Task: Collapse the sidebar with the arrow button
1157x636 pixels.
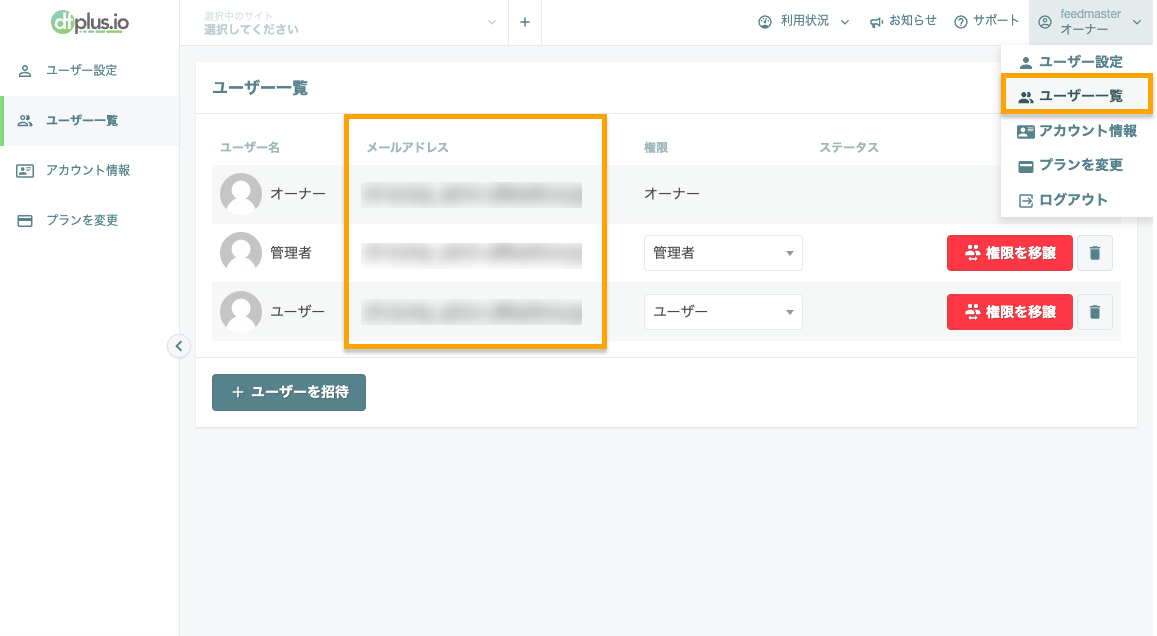Action: [179, 346]
